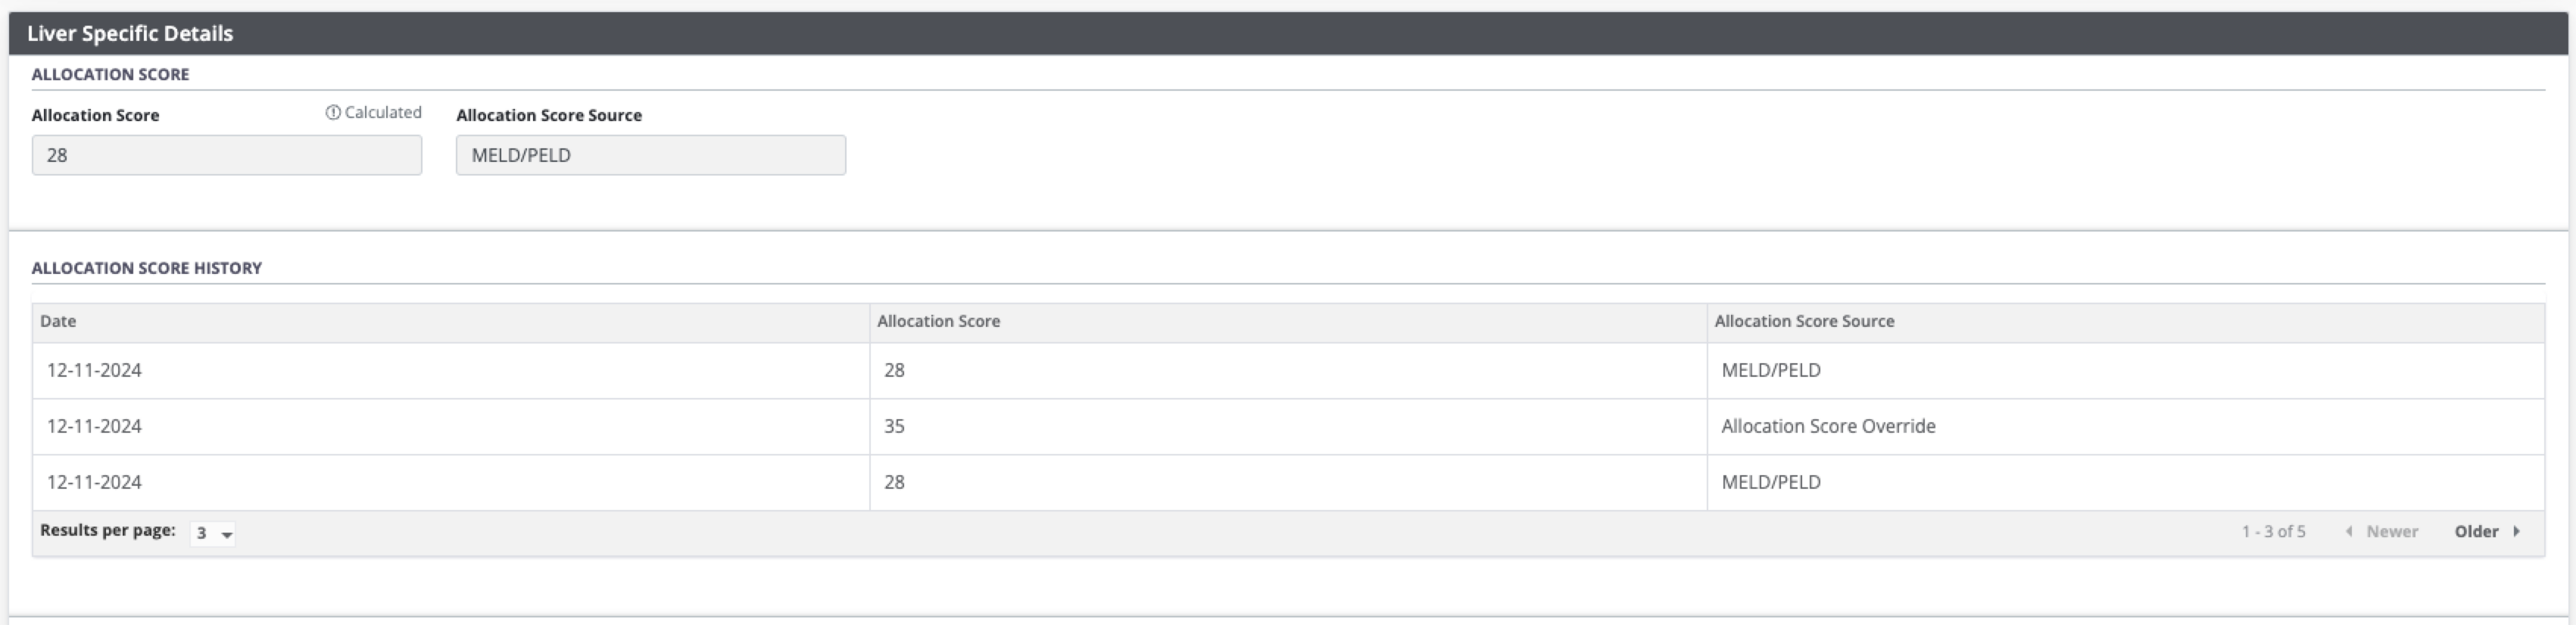Screen dimensions: 2576x625
Task: Click the Allocation Score section header
Action: 111,74
